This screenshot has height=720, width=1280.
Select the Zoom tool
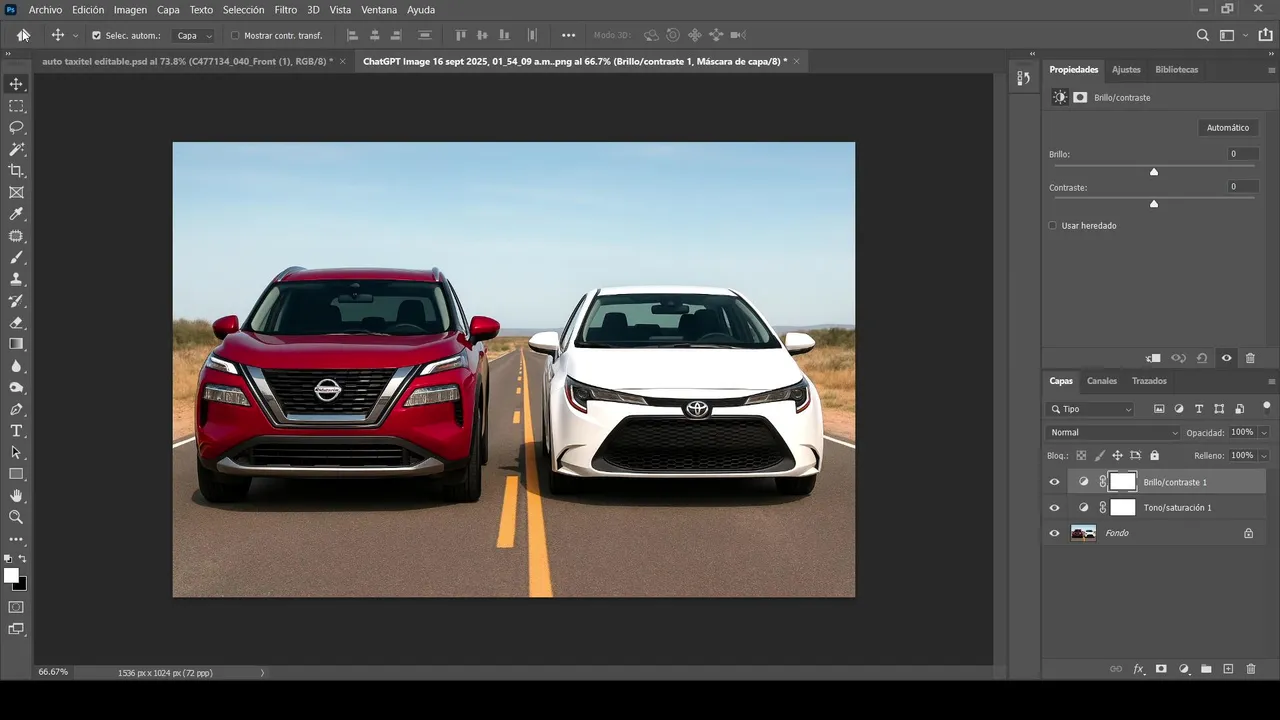16,517
